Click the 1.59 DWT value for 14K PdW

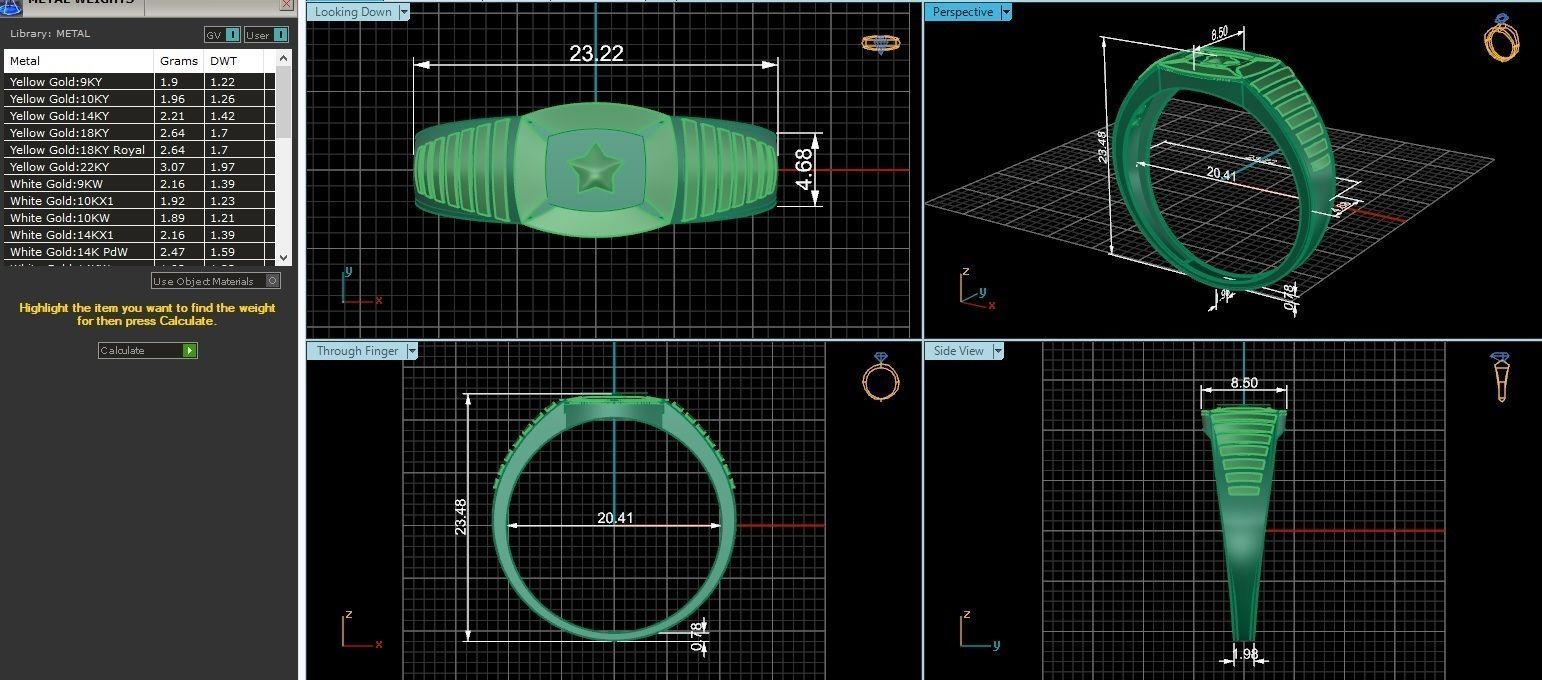[222, 252]
